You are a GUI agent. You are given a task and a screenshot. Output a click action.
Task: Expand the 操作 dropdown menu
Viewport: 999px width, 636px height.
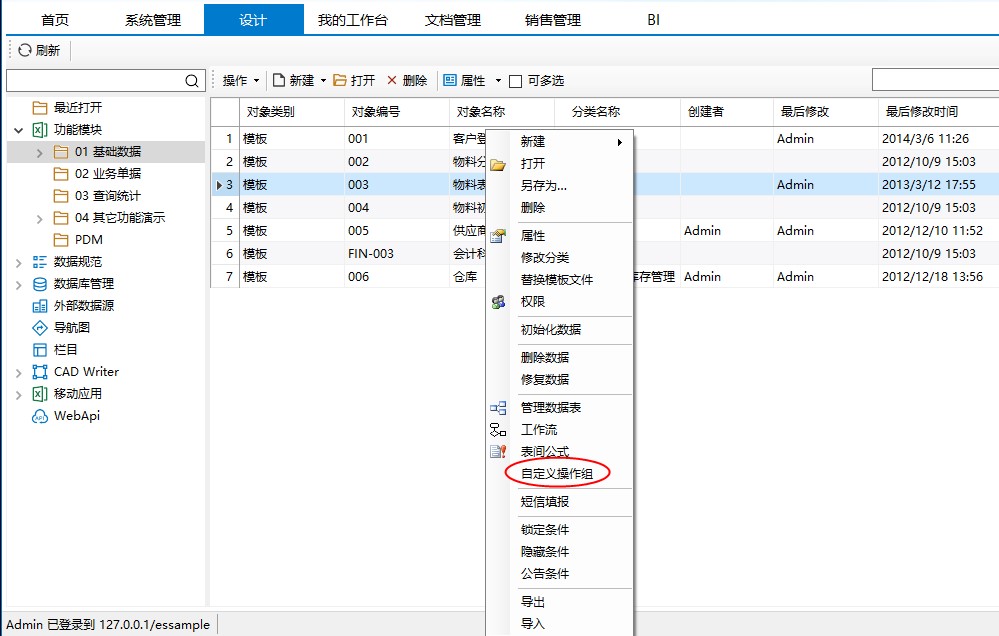coord(240,81)
